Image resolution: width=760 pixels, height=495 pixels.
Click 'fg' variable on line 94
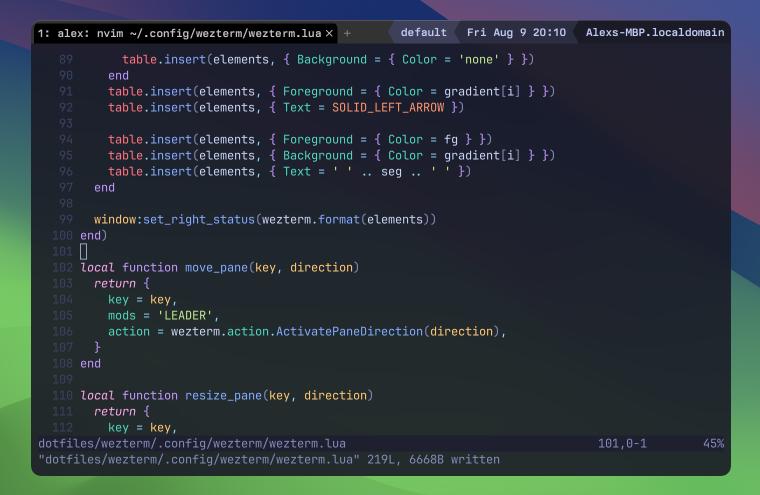451,140
